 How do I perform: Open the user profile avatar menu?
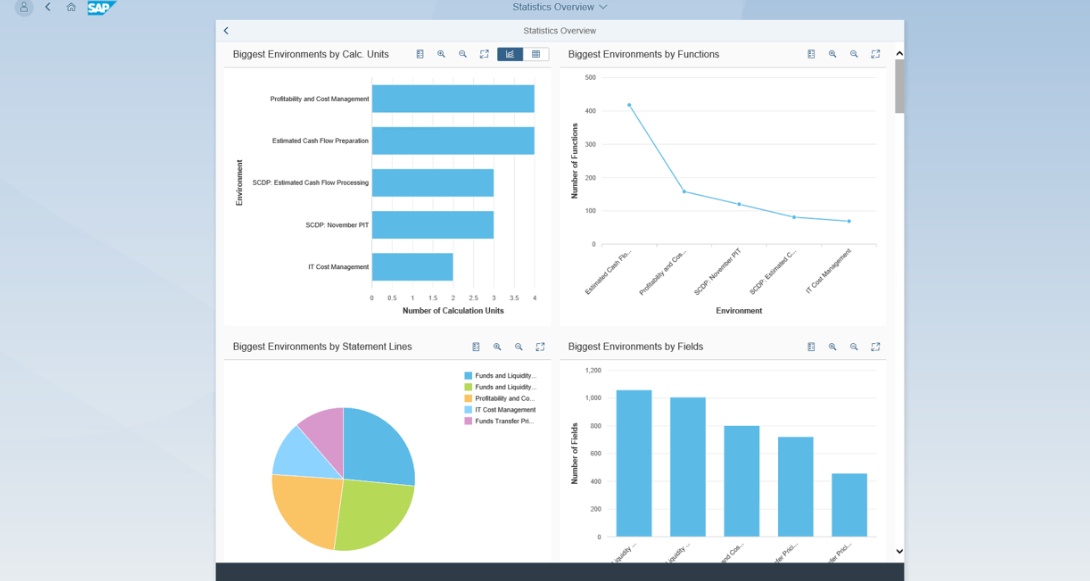pos(24,7)
